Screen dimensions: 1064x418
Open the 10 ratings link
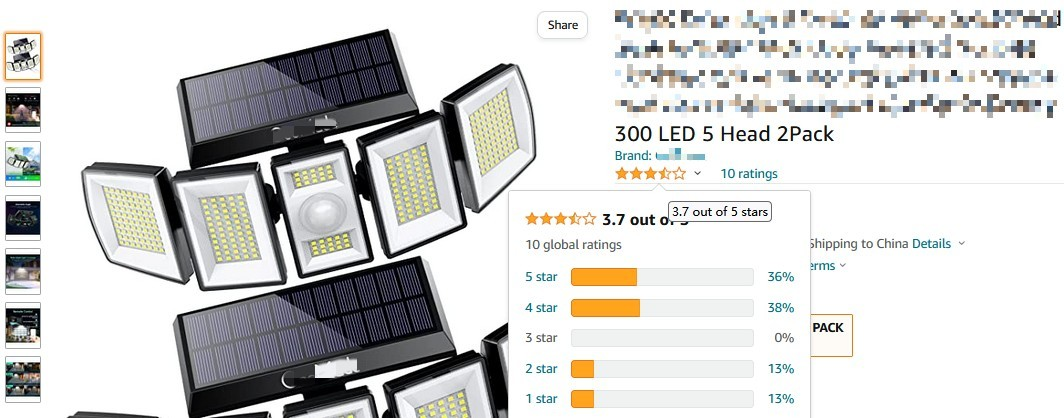point(748,174)
